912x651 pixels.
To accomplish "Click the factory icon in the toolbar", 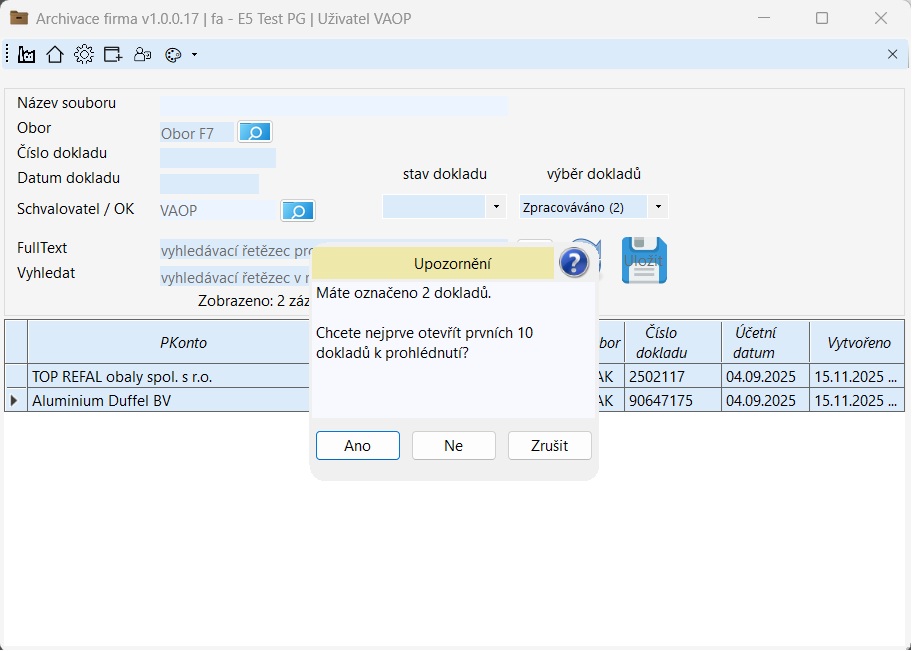I will 27,55.
